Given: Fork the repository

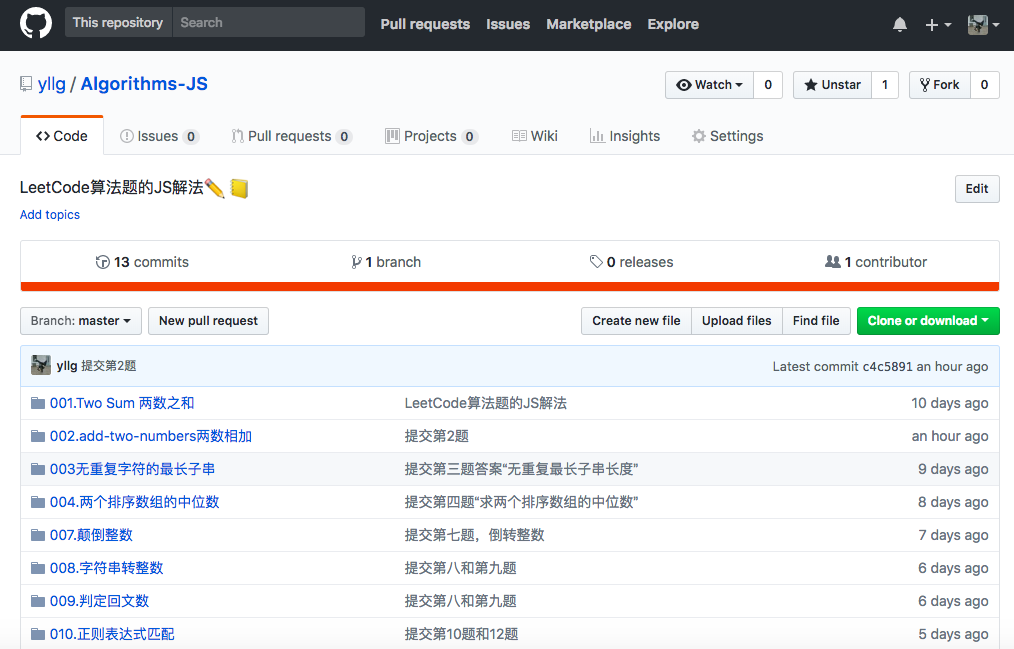Looking at the screenshot, I should [x=940, y=85].
